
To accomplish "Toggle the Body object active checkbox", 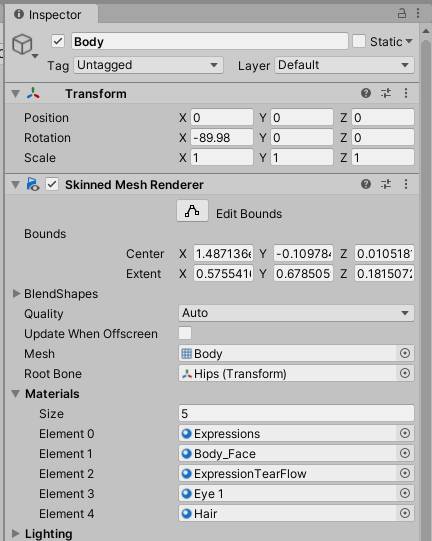I will tap(58, 41).
